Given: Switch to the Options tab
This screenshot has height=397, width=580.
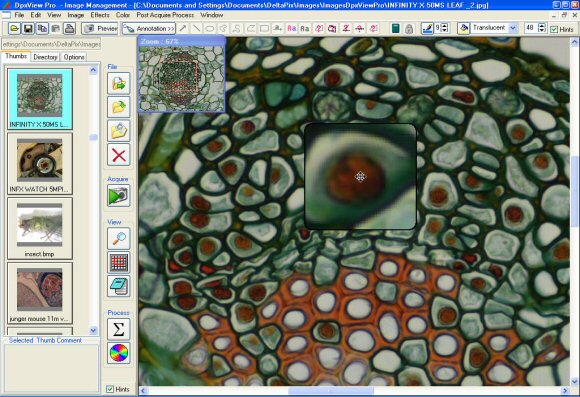Looking at the screenshot, I should pos(74,57).
